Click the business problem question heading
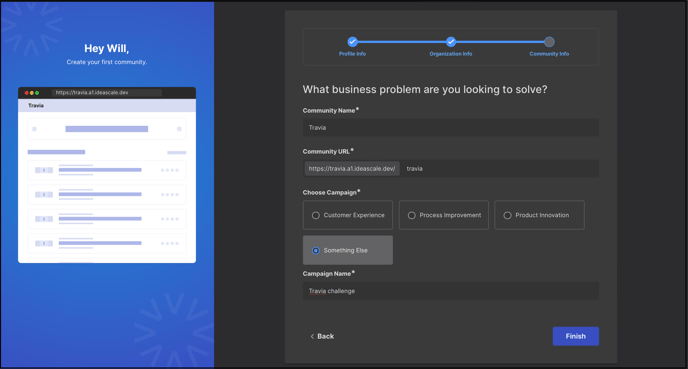This screenshot has width=688, height=369. coord(425,90)
